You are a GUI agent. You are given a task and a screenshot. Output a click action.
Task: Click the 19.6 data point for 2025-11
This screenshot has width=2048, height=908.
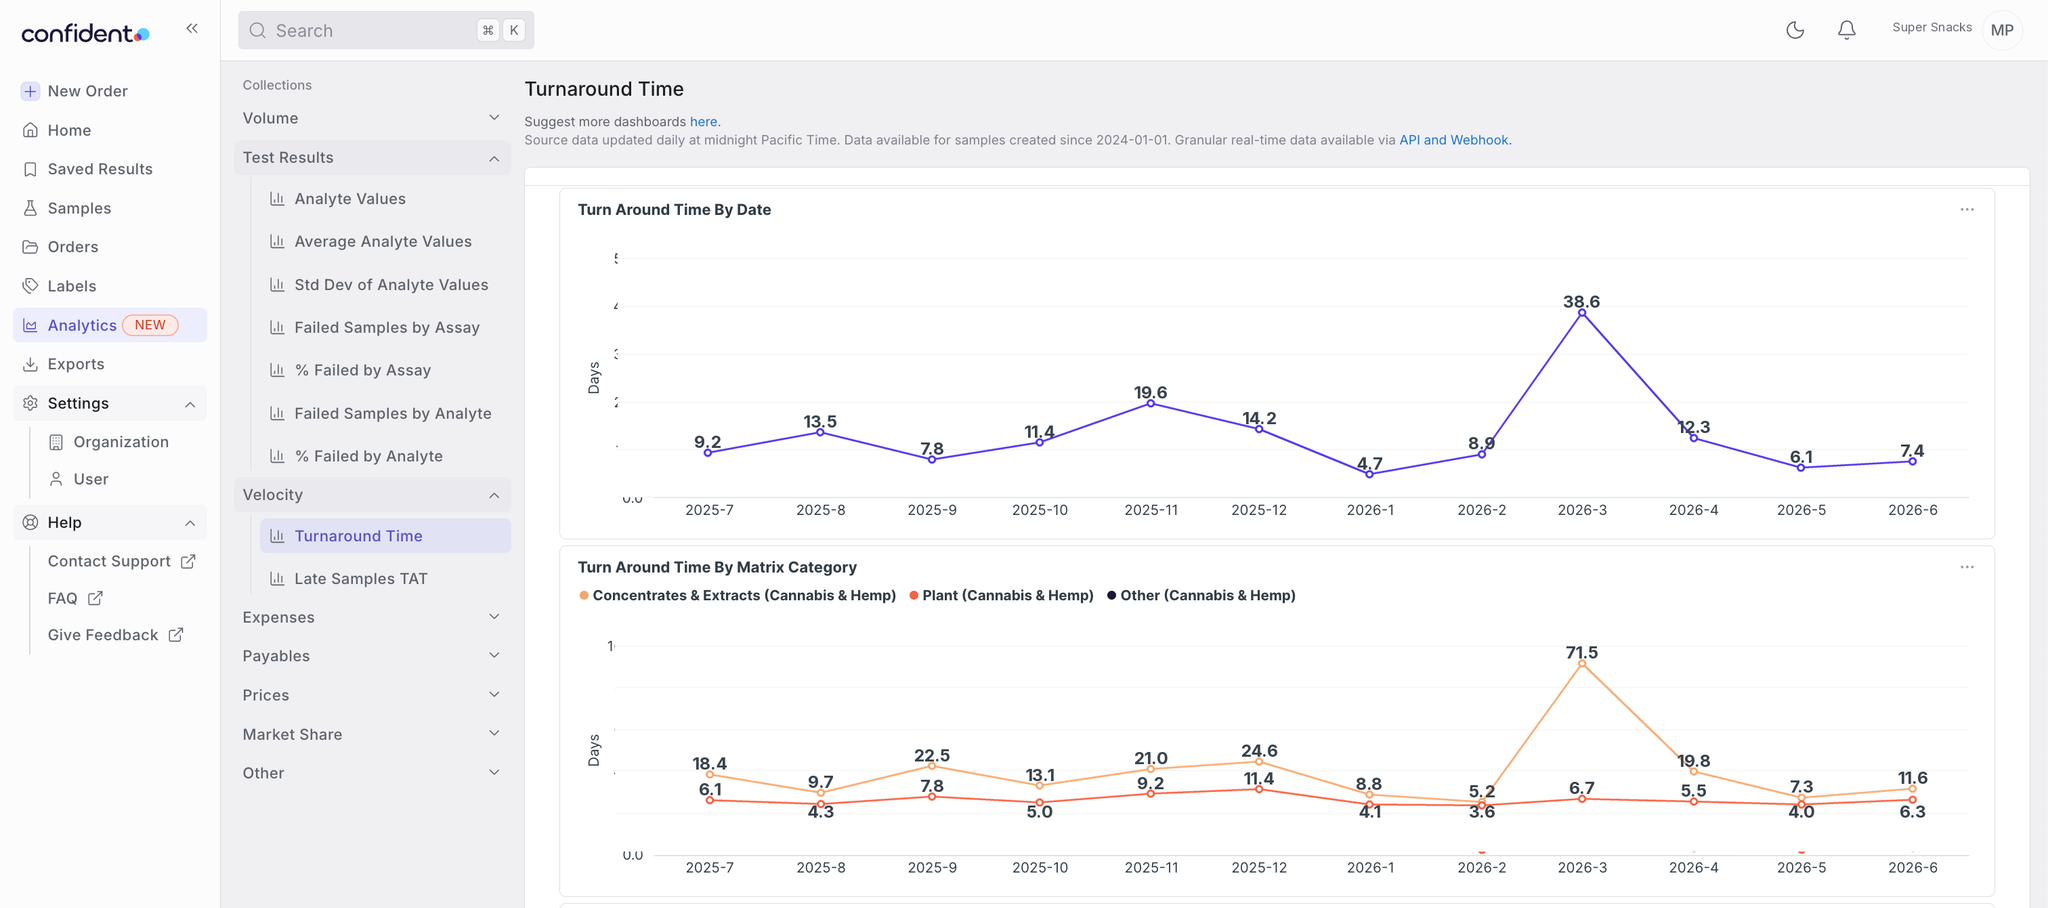point(1151,403)
